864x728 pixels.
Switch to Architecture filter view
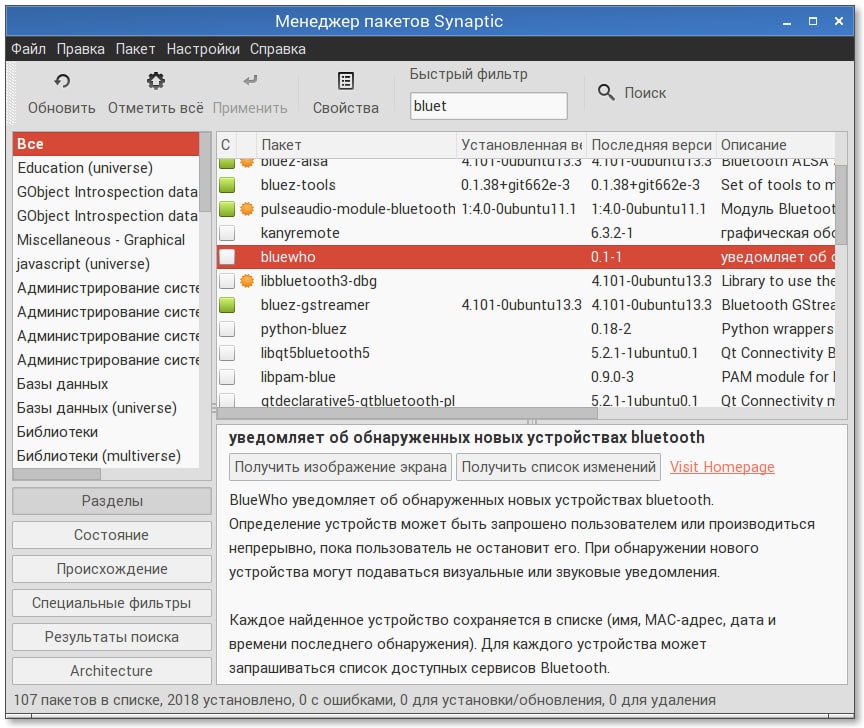pos(112,671)
